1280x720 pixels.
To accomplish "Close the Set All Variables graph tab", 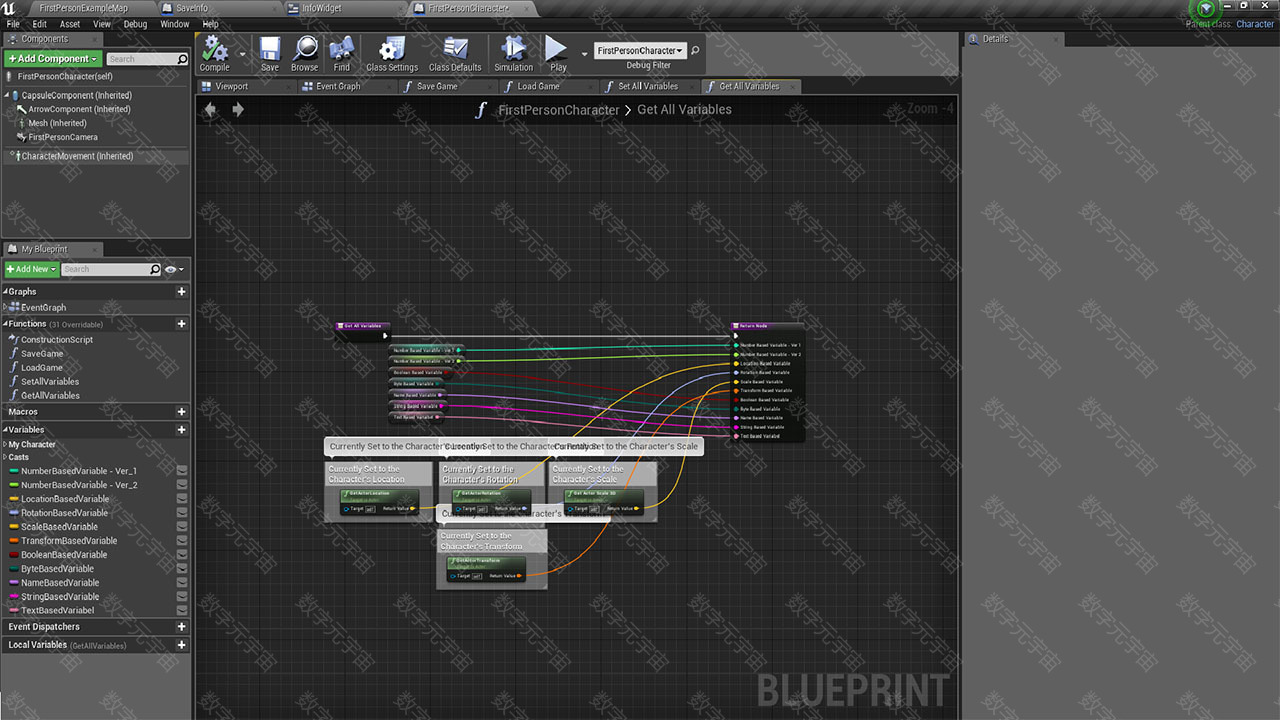I will [x=692, y=87].
